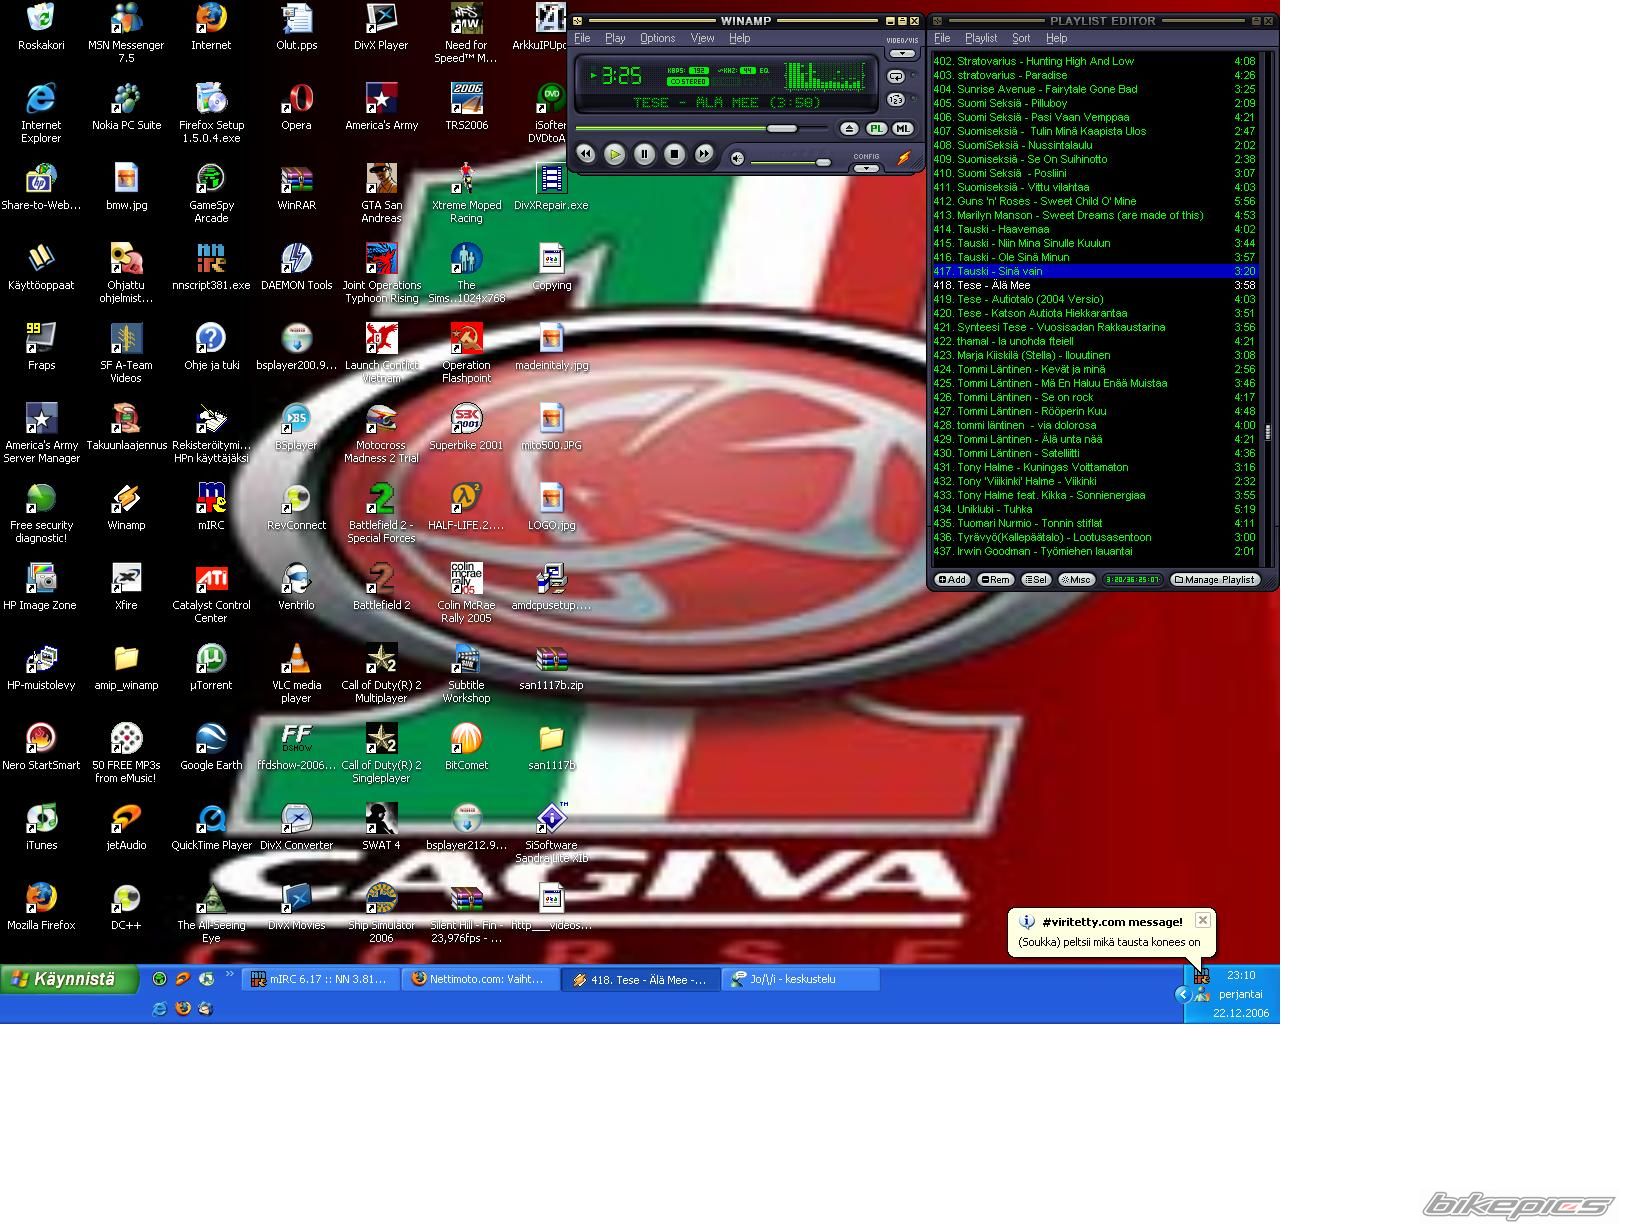Screen dimensions: 1639x1229
Task: Open Roskakori recycle bin
Action: (41, 26)
